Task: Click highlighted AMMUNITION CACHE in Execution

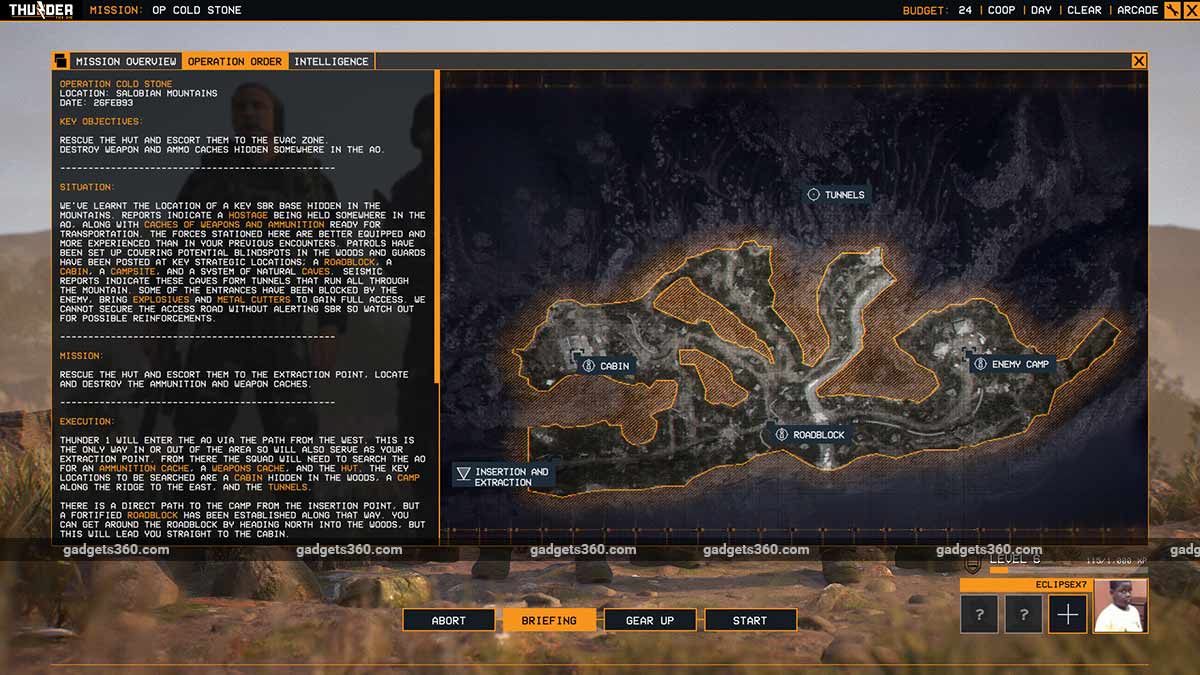Action: (x=144, y=469)
